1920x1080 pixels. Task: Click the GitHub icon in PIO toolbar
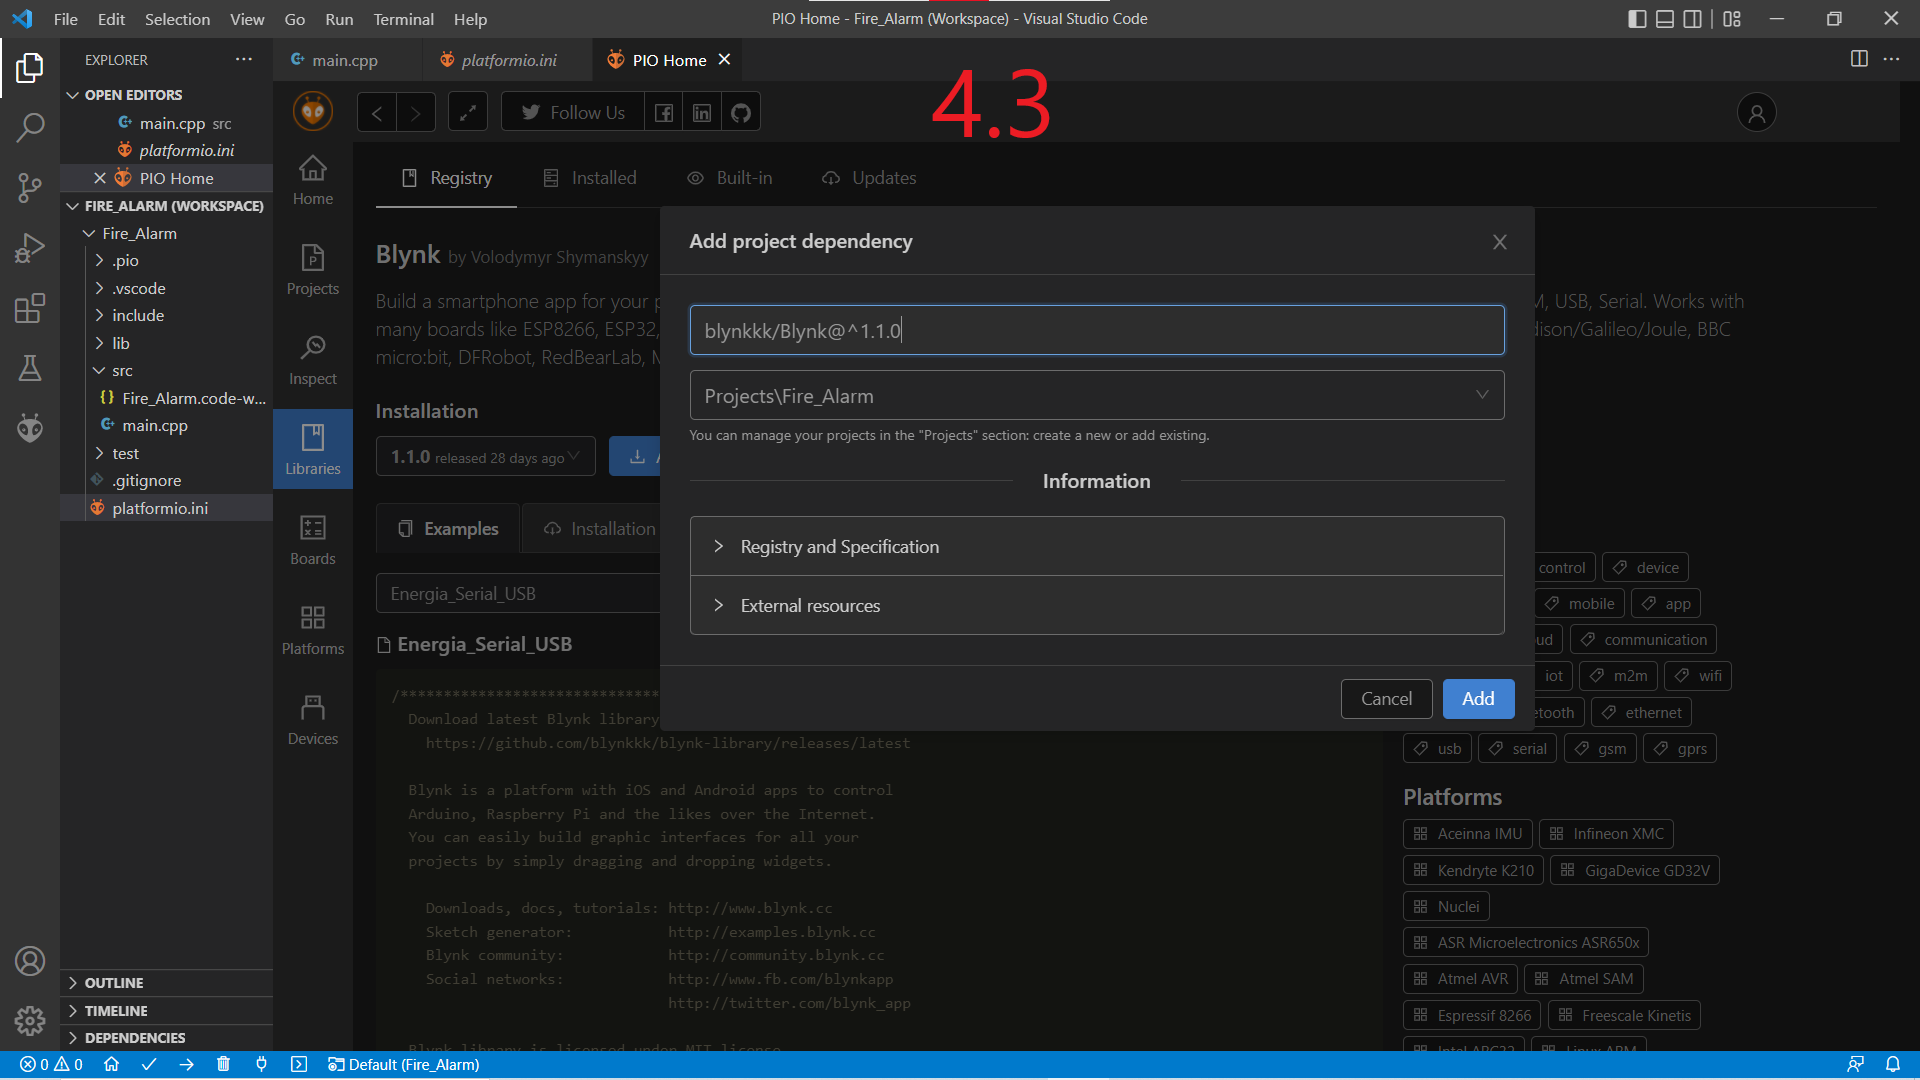741,113
